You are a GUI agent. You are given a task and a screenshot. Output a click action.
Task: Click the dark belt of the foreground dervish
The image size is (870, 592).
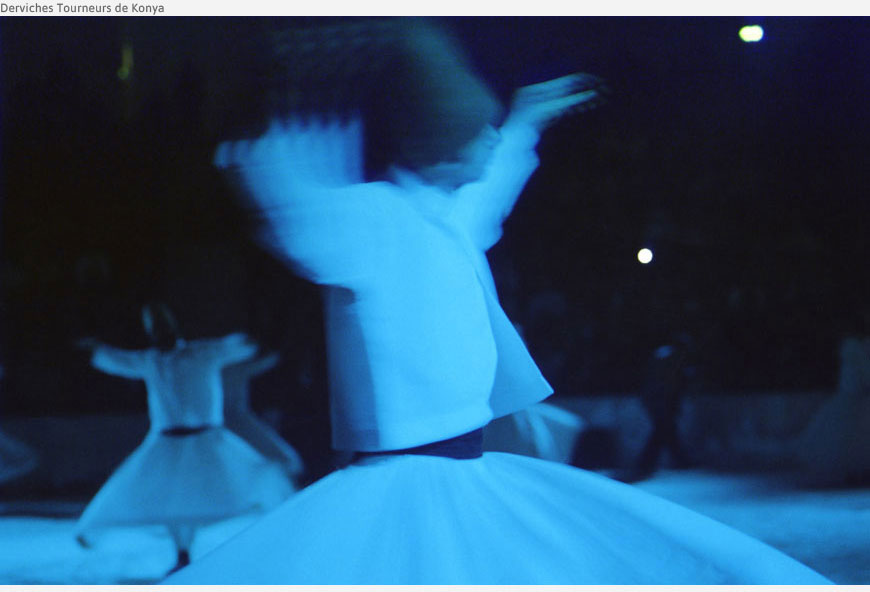coord(430,447)
